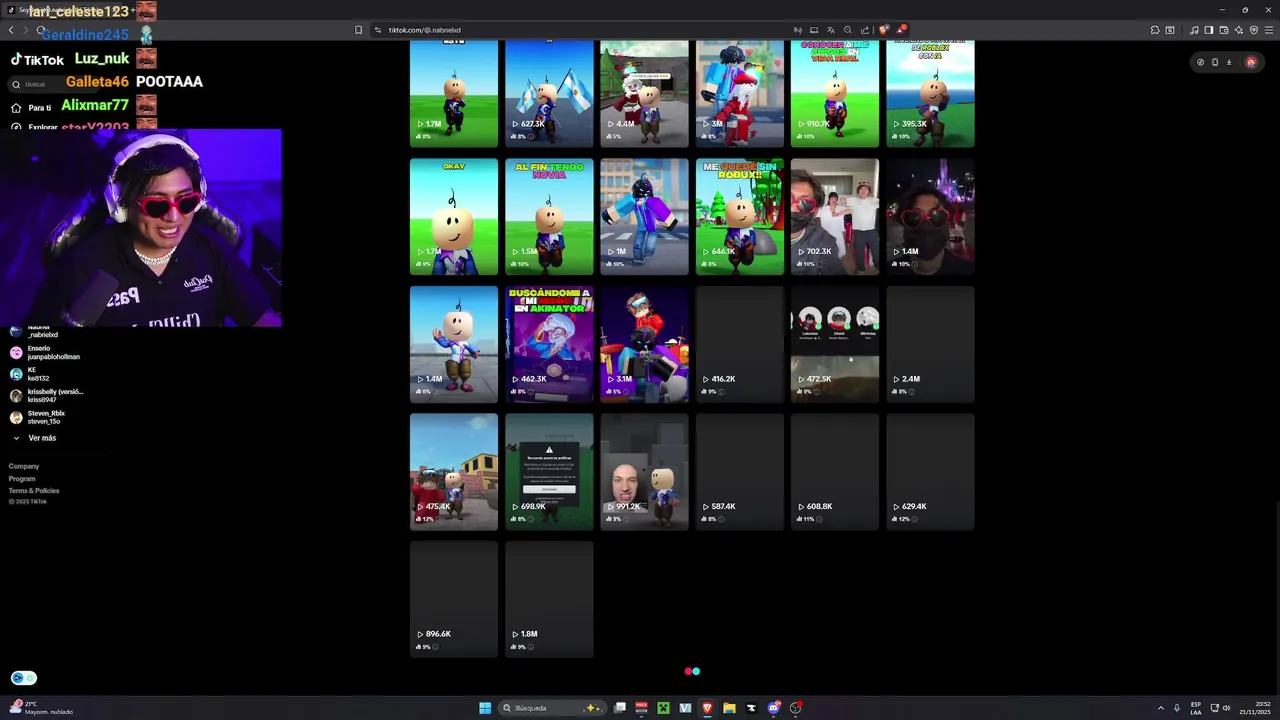This screenshot has height=720, width=1280.
Task: Click the TikTok logo
Action: (37, 60)
